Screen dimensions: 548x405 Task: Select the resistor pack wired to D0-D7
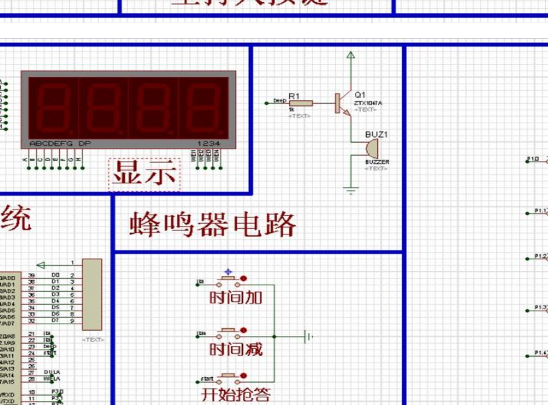pos(92,295)
